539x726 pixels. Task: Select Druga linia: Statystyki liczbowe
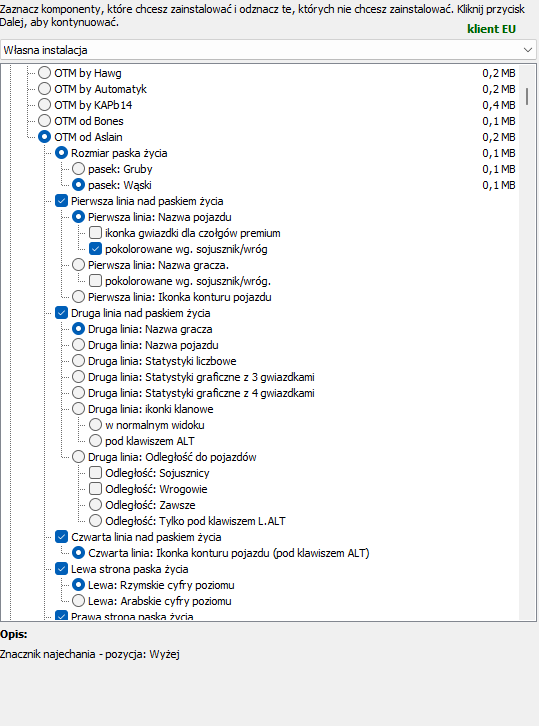pos(78,361)
